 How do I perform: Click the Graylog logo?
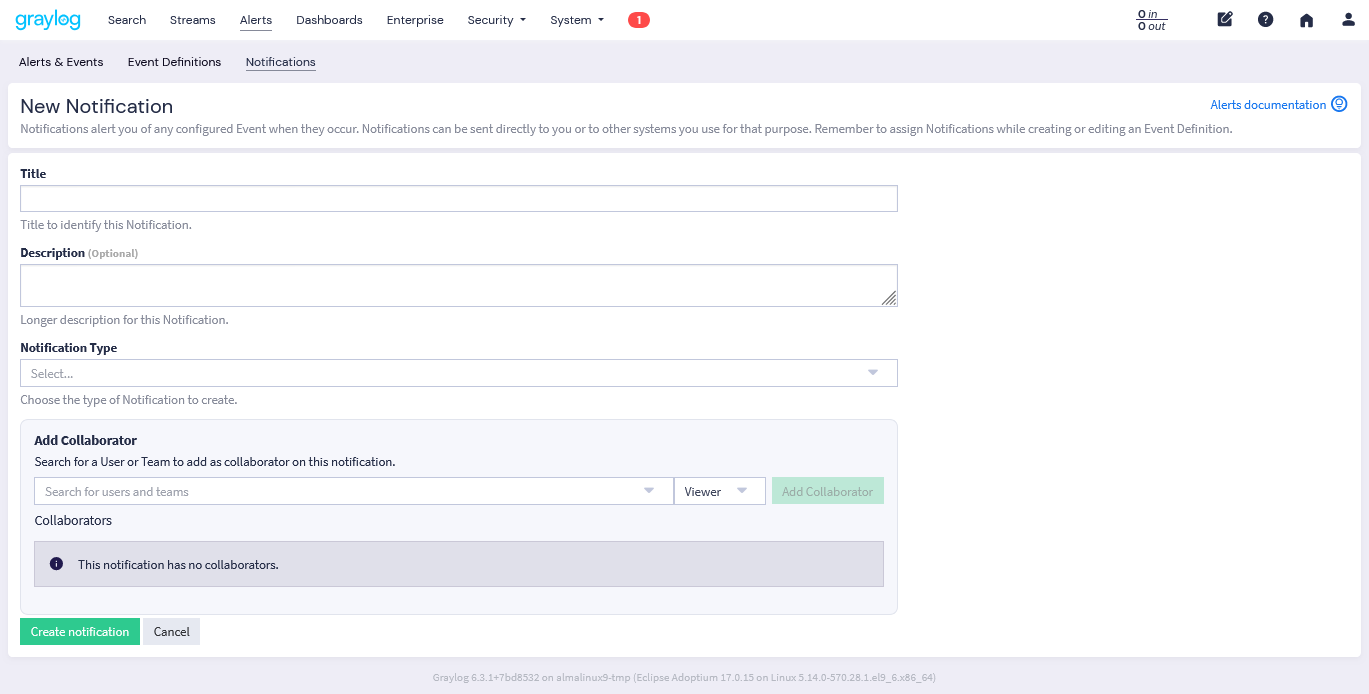pyautogui.click(x=48, y=20)
